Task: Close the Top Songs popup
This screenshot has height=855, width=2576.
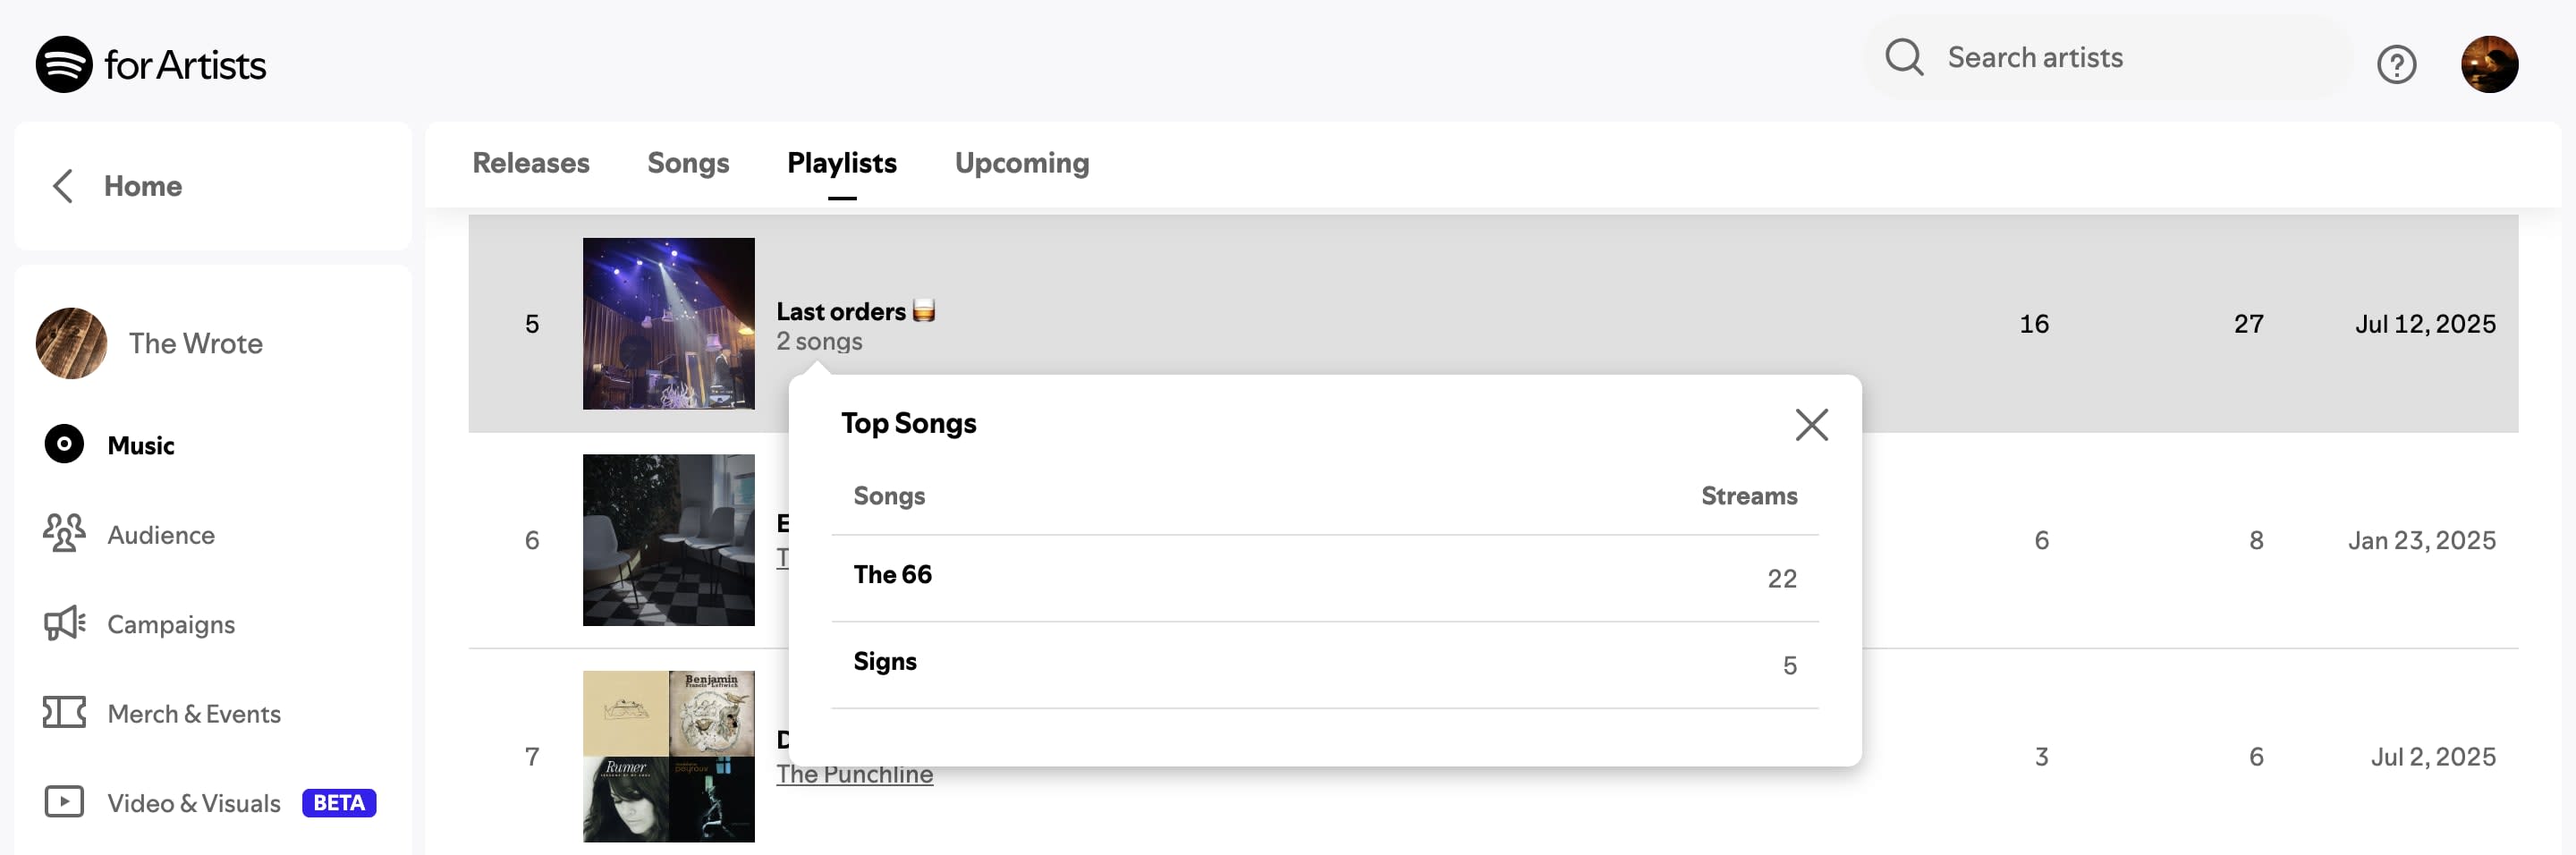Action: point(1811,425)
